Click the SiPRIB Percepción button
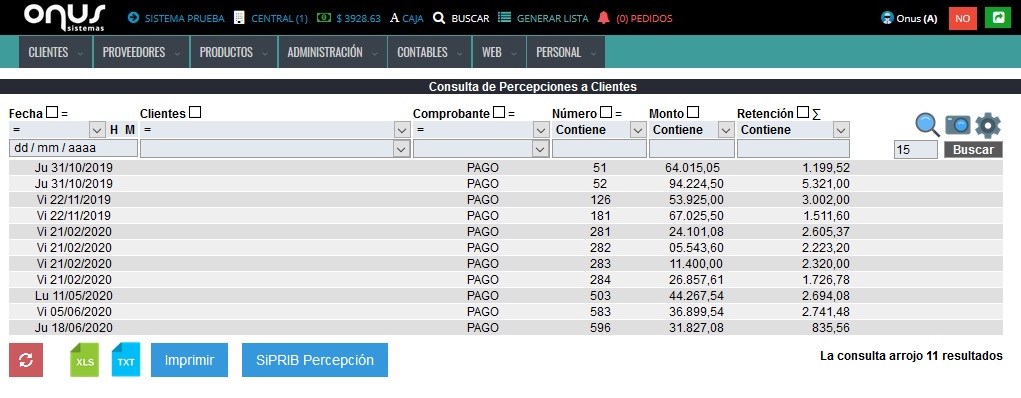The width and height of the screenshot is (1021, 398). tap(315, 360)
